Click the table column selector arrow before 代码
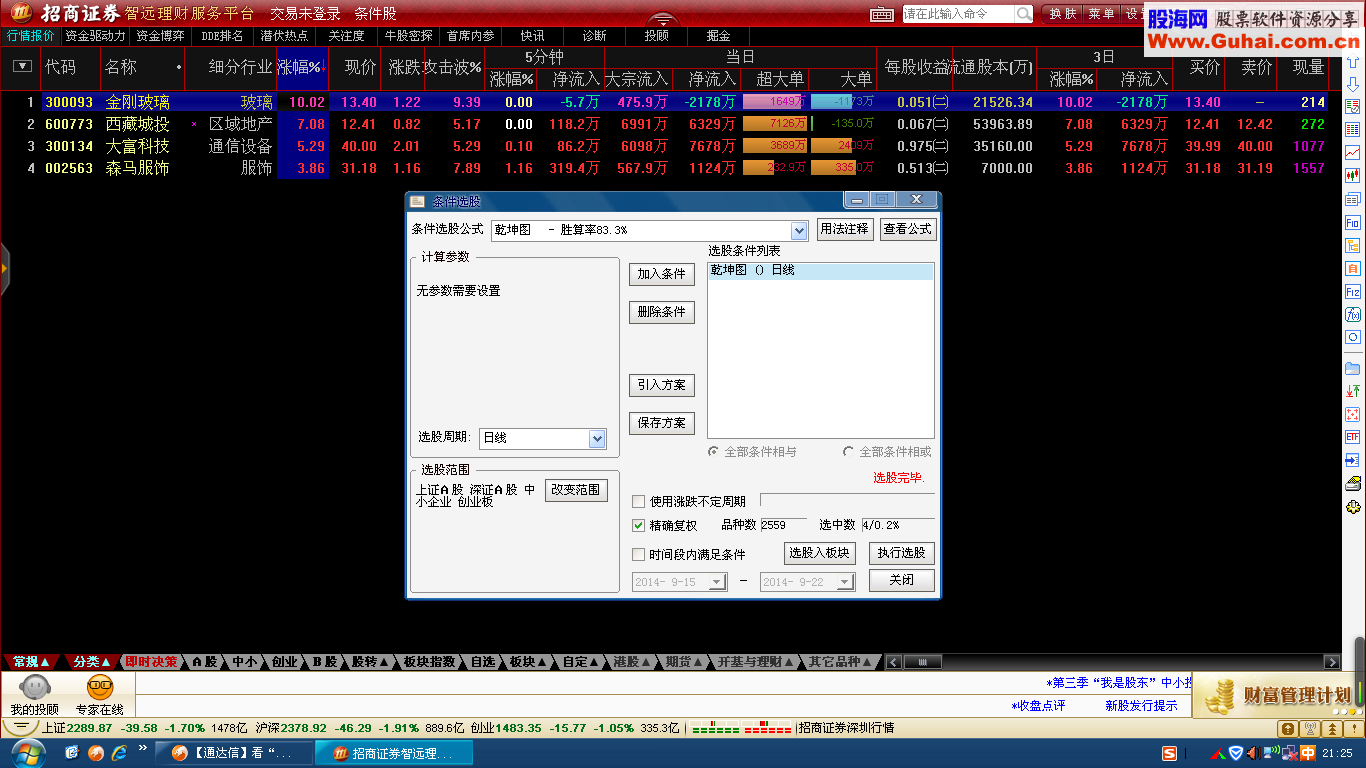 21,66
